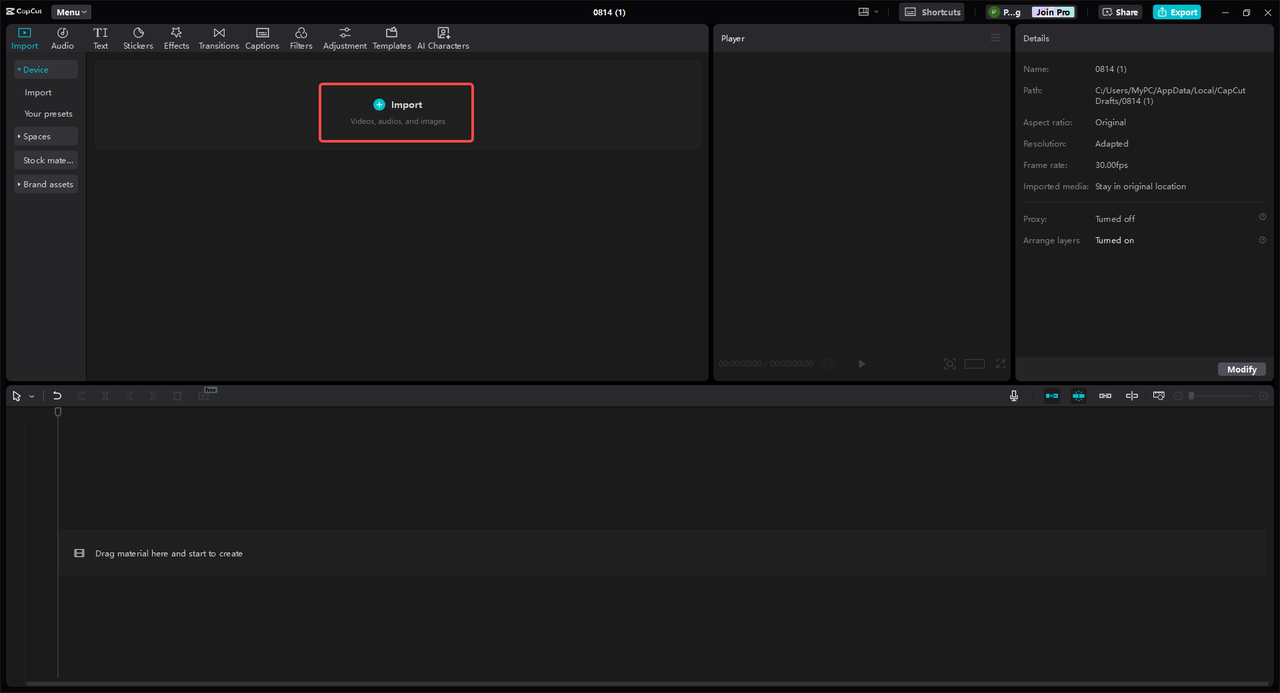Click the player fullscreen icon
1280x693 pixels.
coord(1000,364)
